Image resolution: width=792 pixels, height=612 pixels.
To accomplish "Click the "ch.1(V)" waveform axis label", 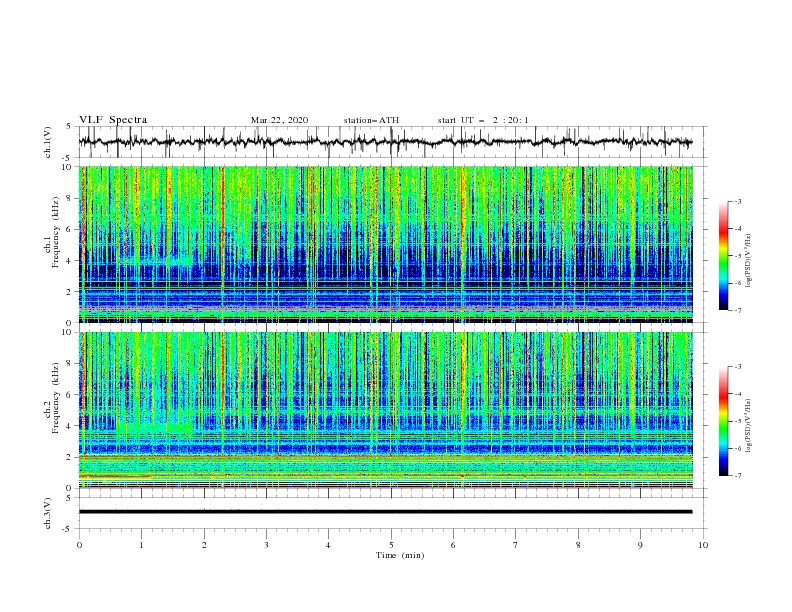I will [x=48, y=142].
